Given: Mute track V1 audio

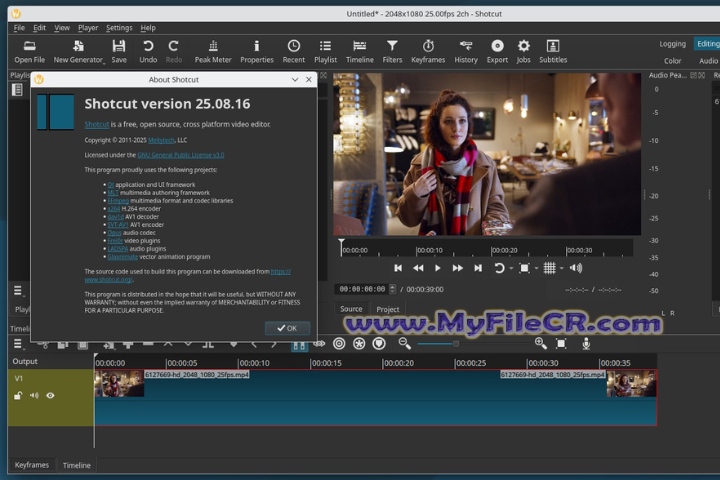Looking at the screenshot, I should pos(34,395).
